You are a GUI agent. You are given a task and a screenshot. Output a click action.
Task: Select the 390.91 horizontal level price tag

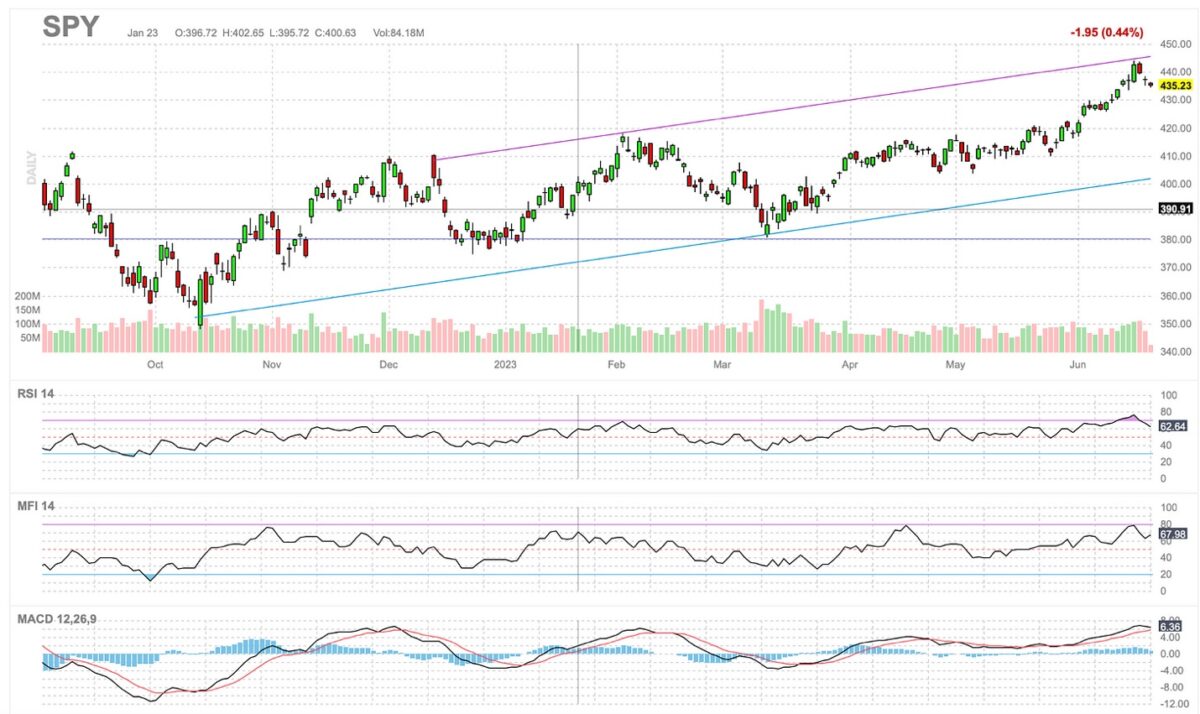1176,210
